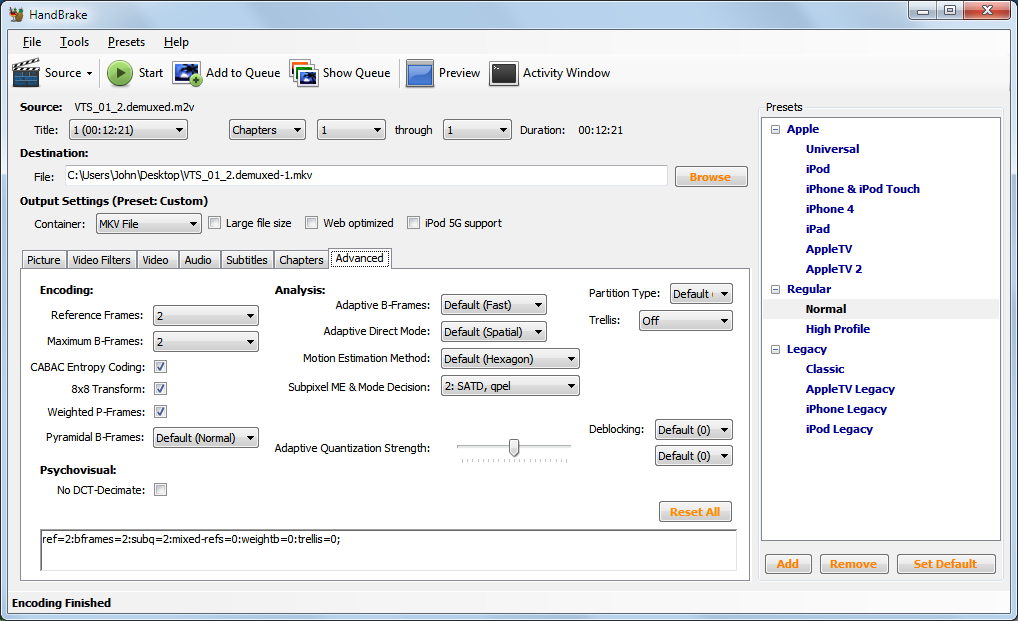Open the Tools menu
Screen dimensions: 1018x621
(75, 42)
